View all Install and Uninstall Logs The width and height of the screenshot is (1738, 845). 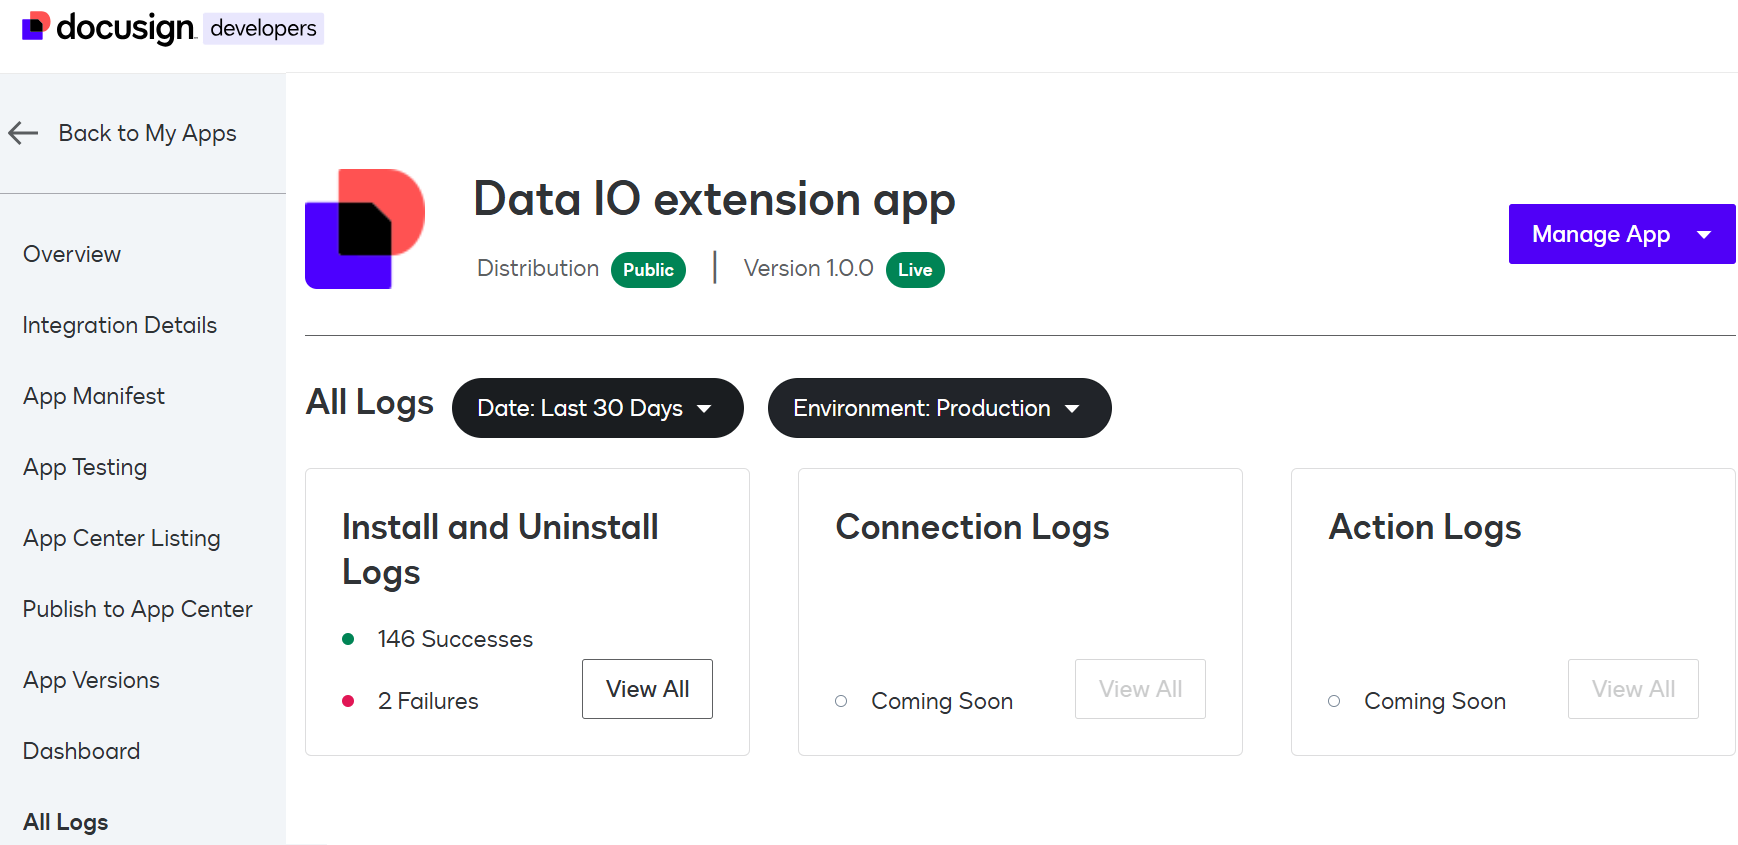tap(648, 689)
